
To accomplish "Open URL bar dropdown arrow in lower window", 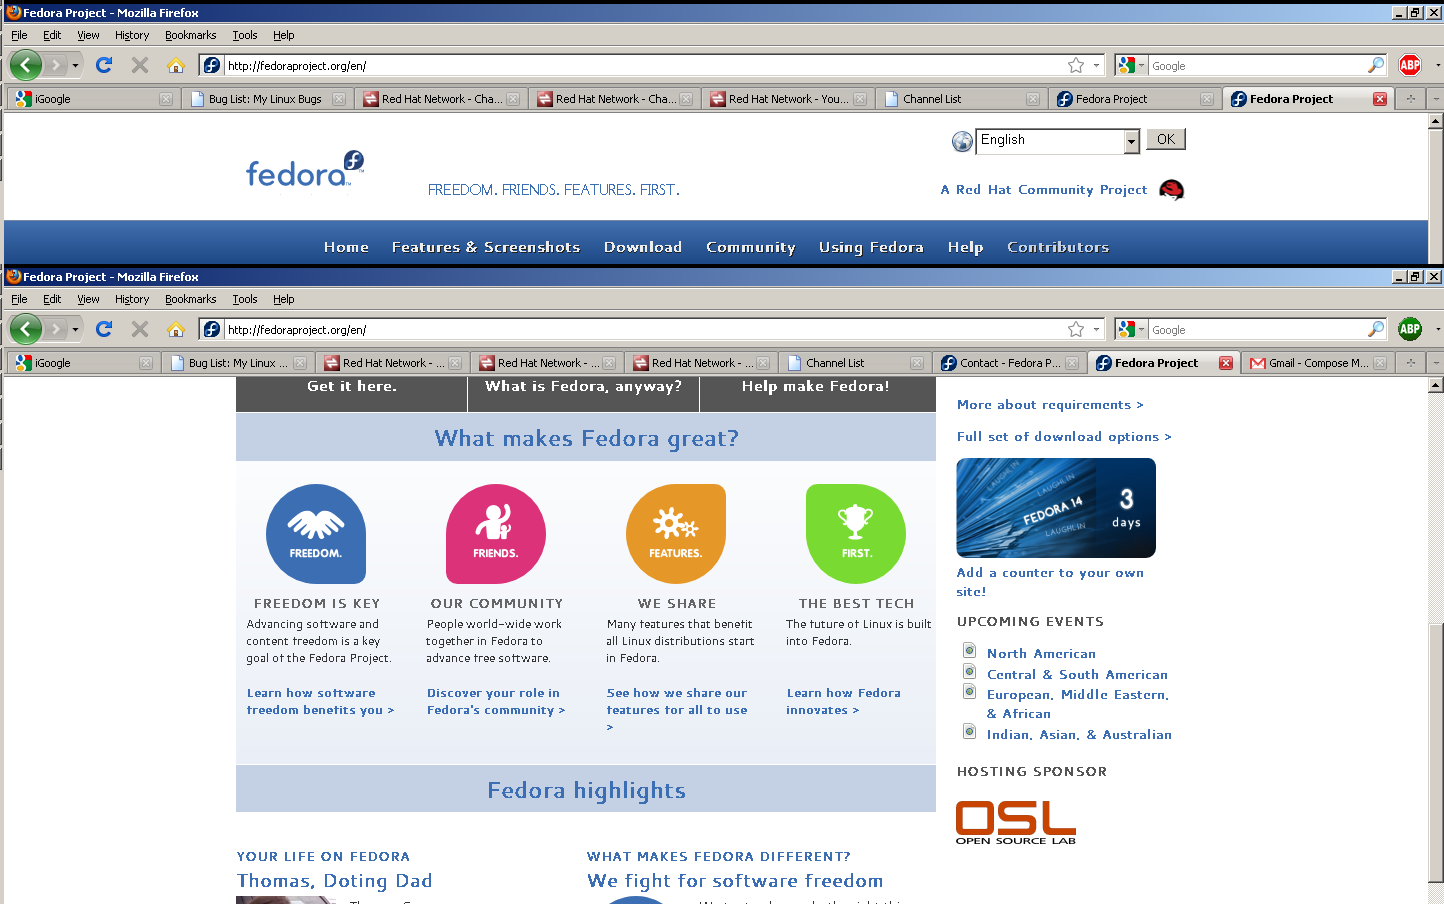I will point(1096,329).
